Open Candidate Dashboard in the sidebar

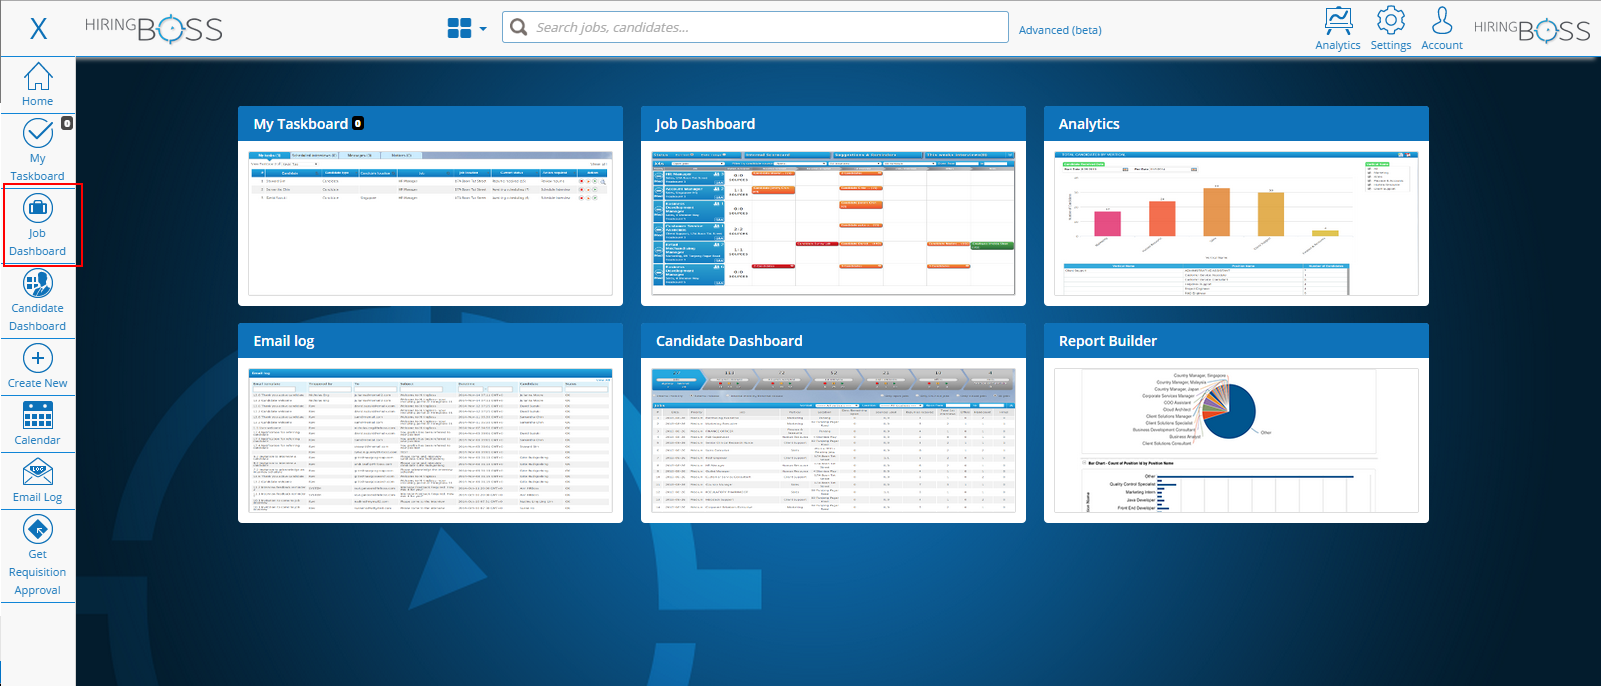tap(38, 302)
